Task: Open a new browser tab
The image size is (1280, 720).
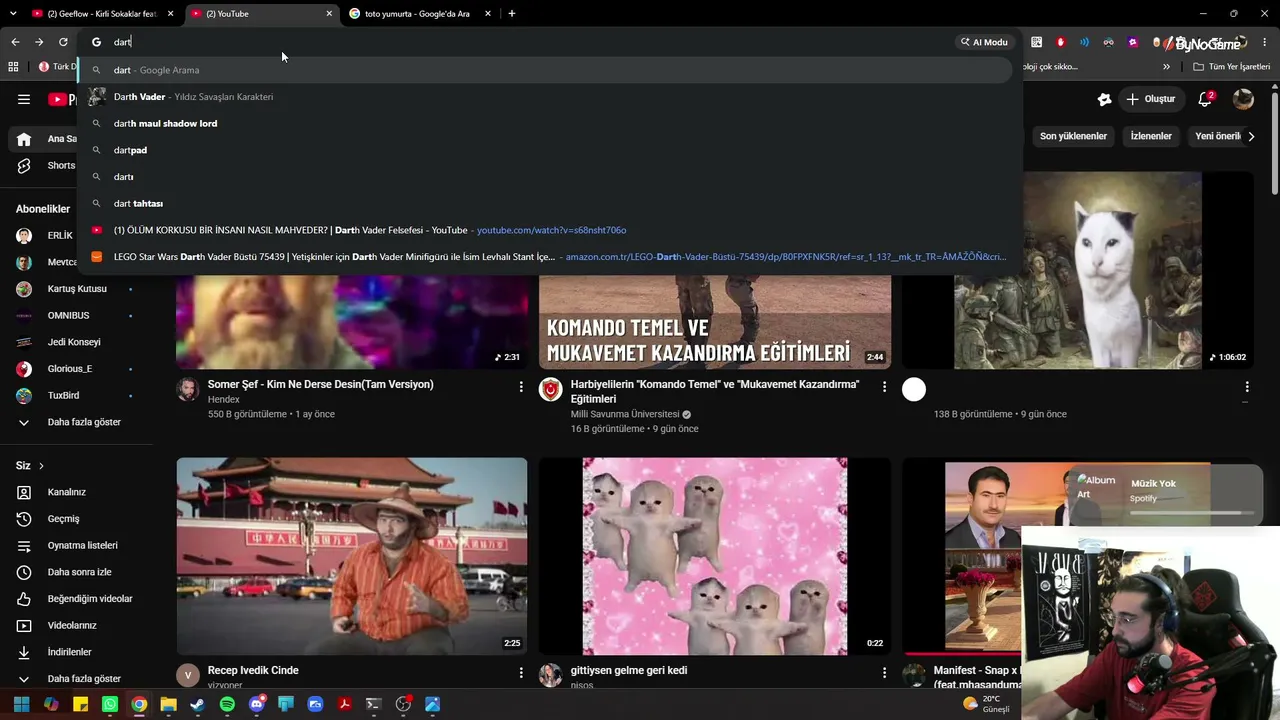Action: (511, 14)
